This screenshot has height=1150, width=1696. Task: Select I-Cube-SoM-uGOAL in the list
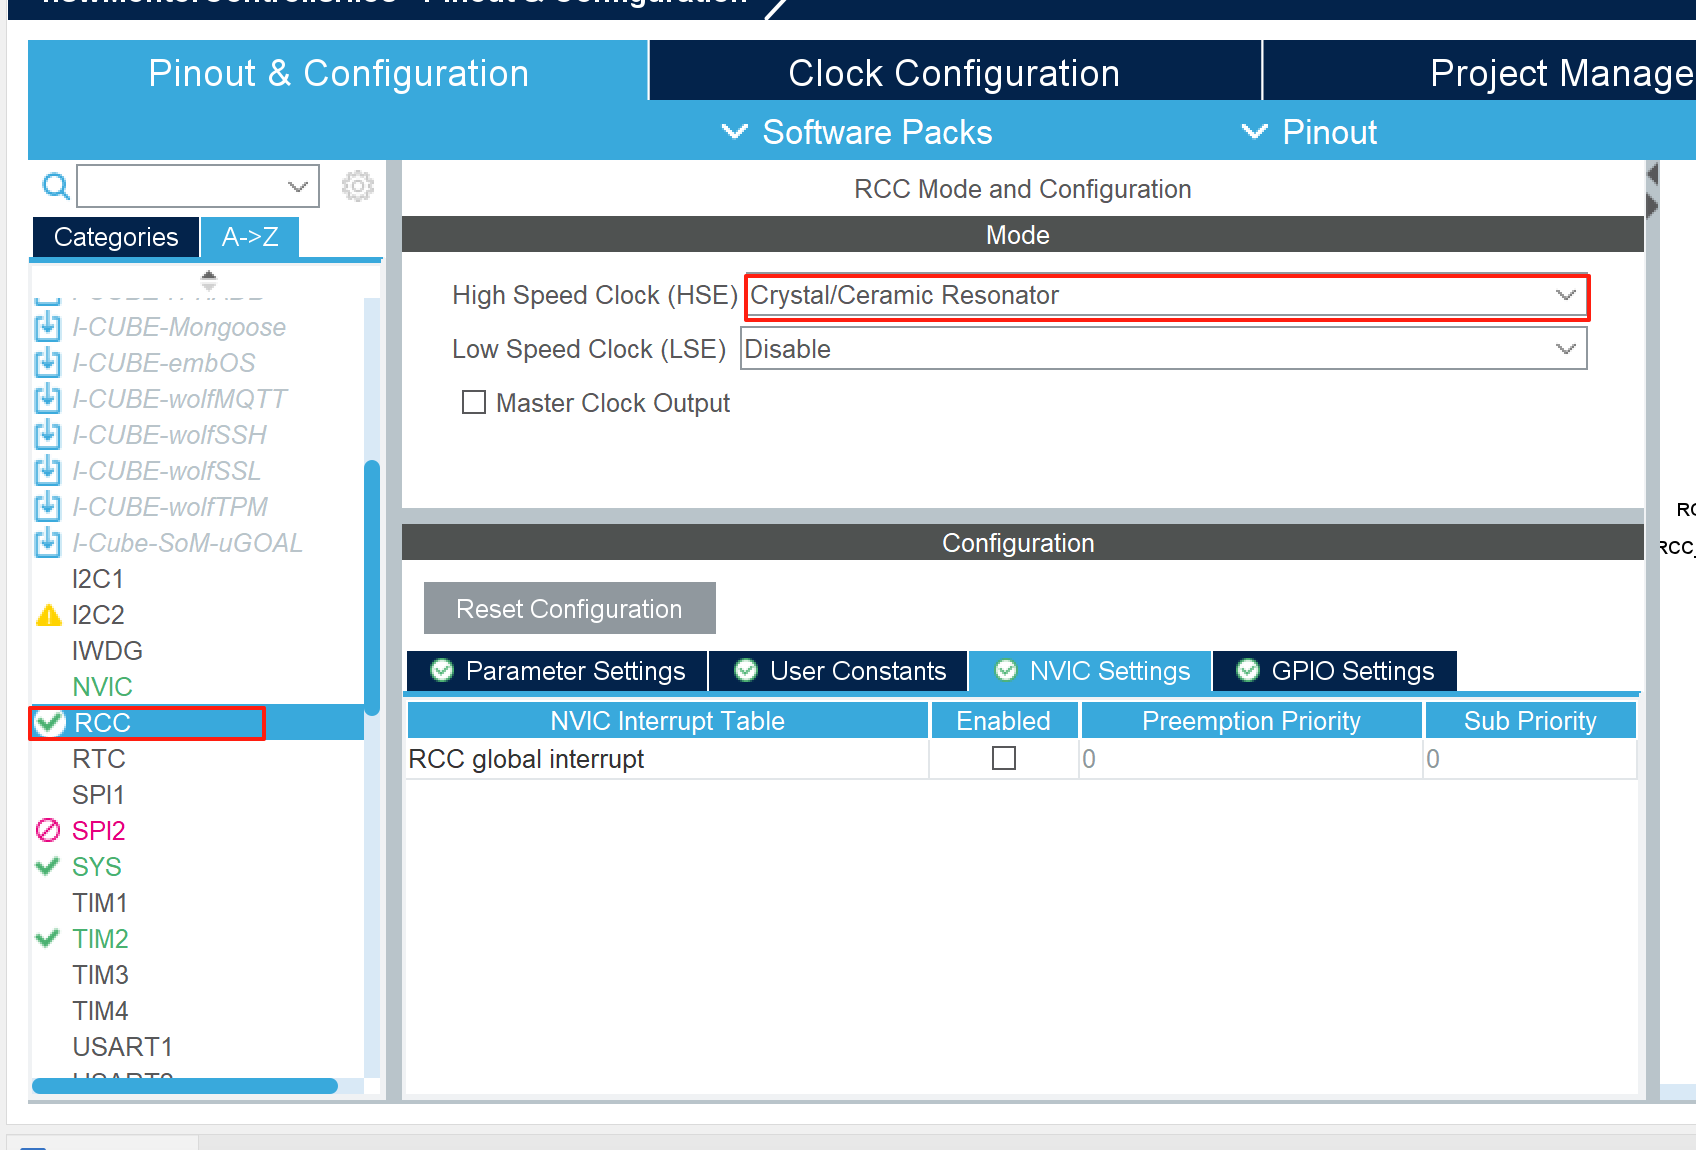tap(187, 543)
